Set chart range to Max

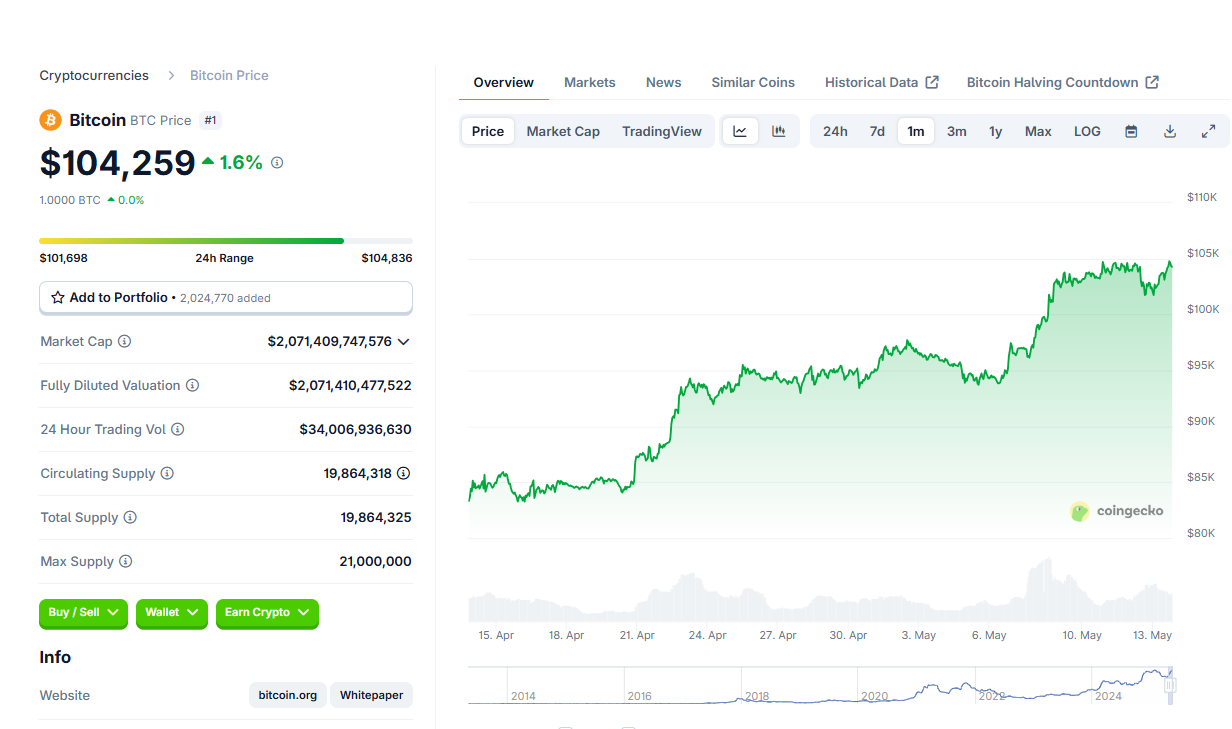1038,131
